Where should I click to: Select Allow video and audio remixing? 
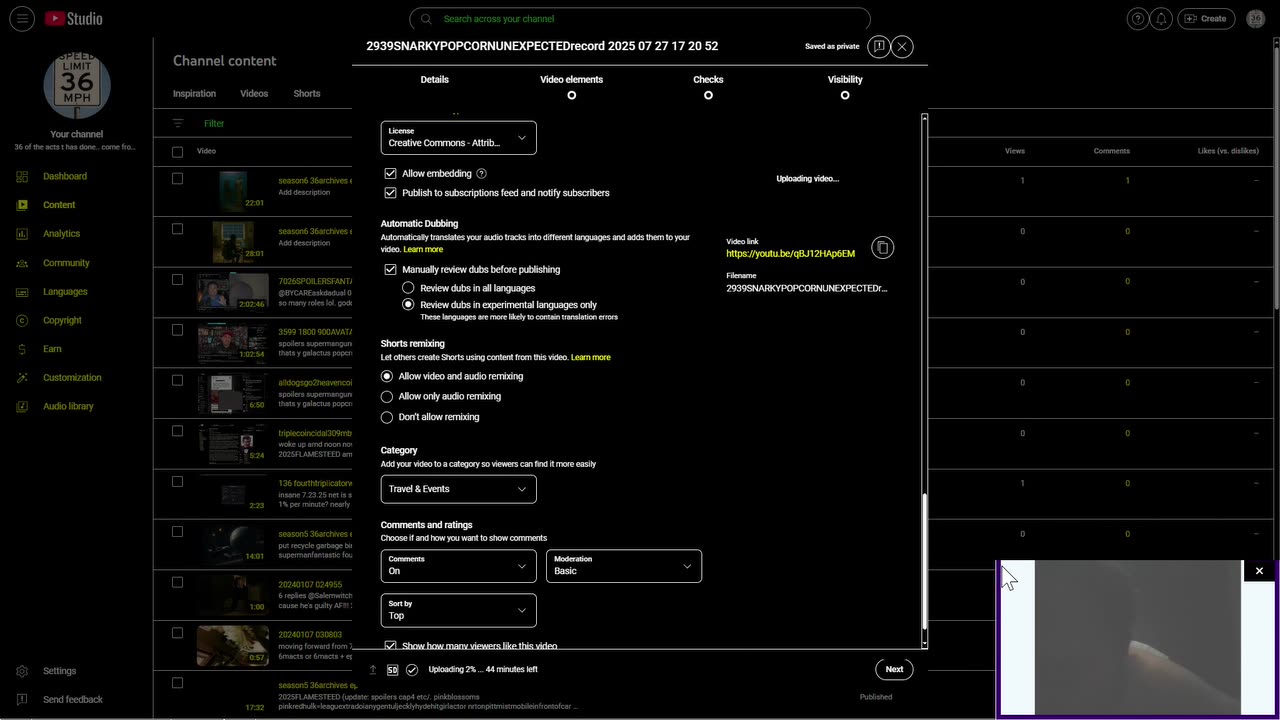coord(387,376)
